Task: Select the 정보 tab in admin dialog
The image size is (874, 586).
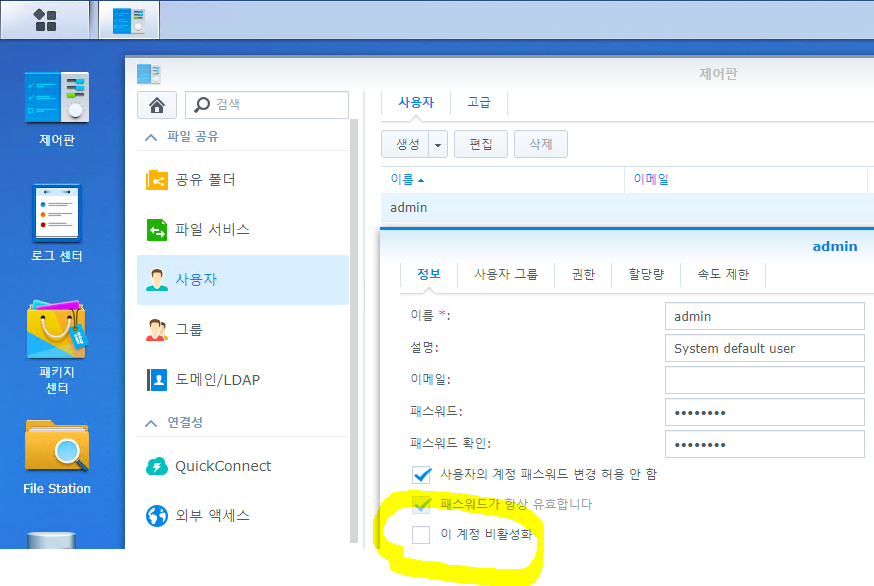Action: pyautogui.click(x=429, y=274)
